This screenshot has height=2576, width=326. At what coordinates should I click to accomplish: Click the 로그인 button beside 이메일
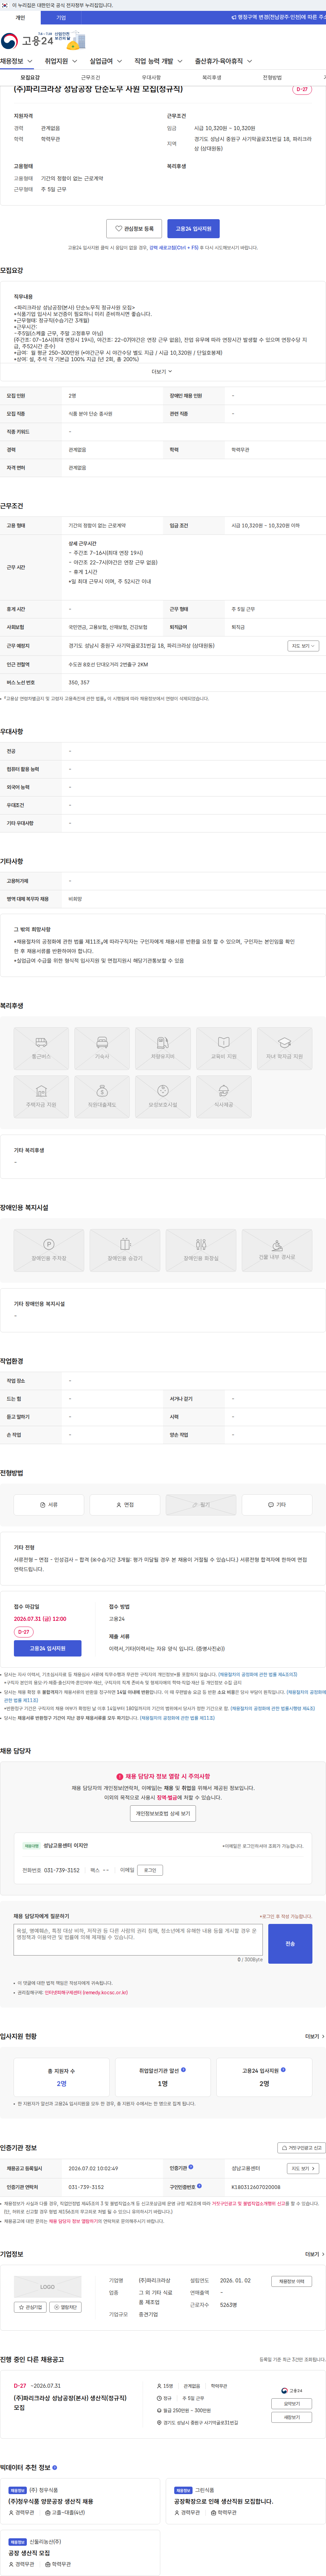[150, 1870]
